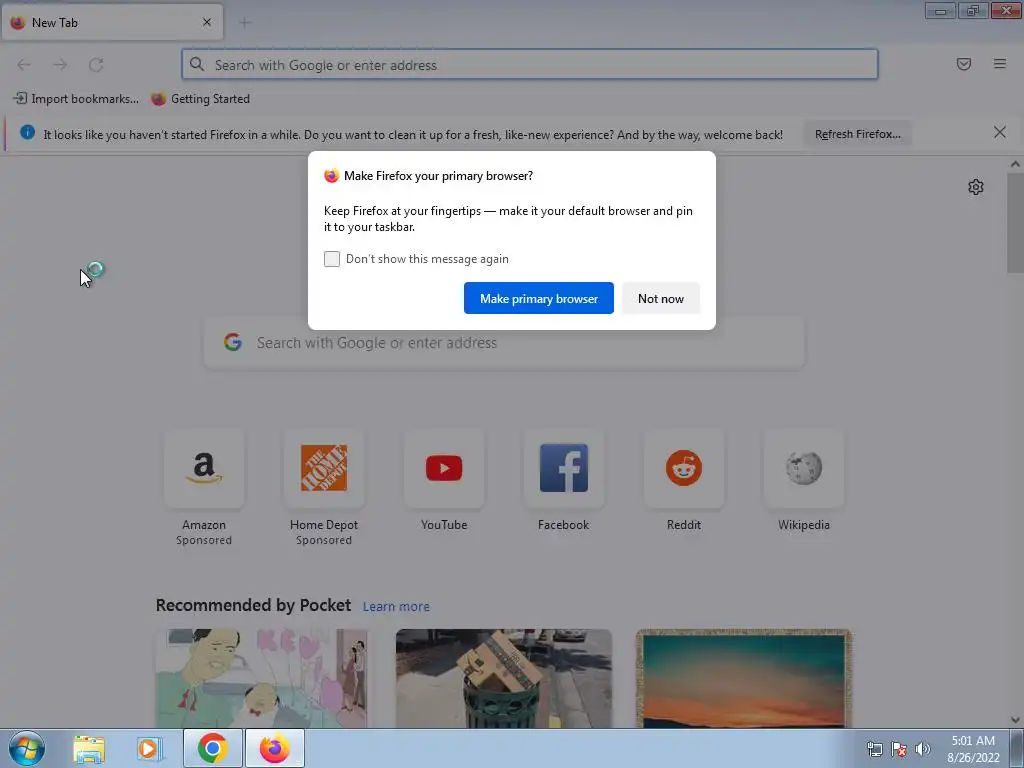The image size is (1024, 768).
Task: Click the Back navigation arrow
Action: coord(24,65)
